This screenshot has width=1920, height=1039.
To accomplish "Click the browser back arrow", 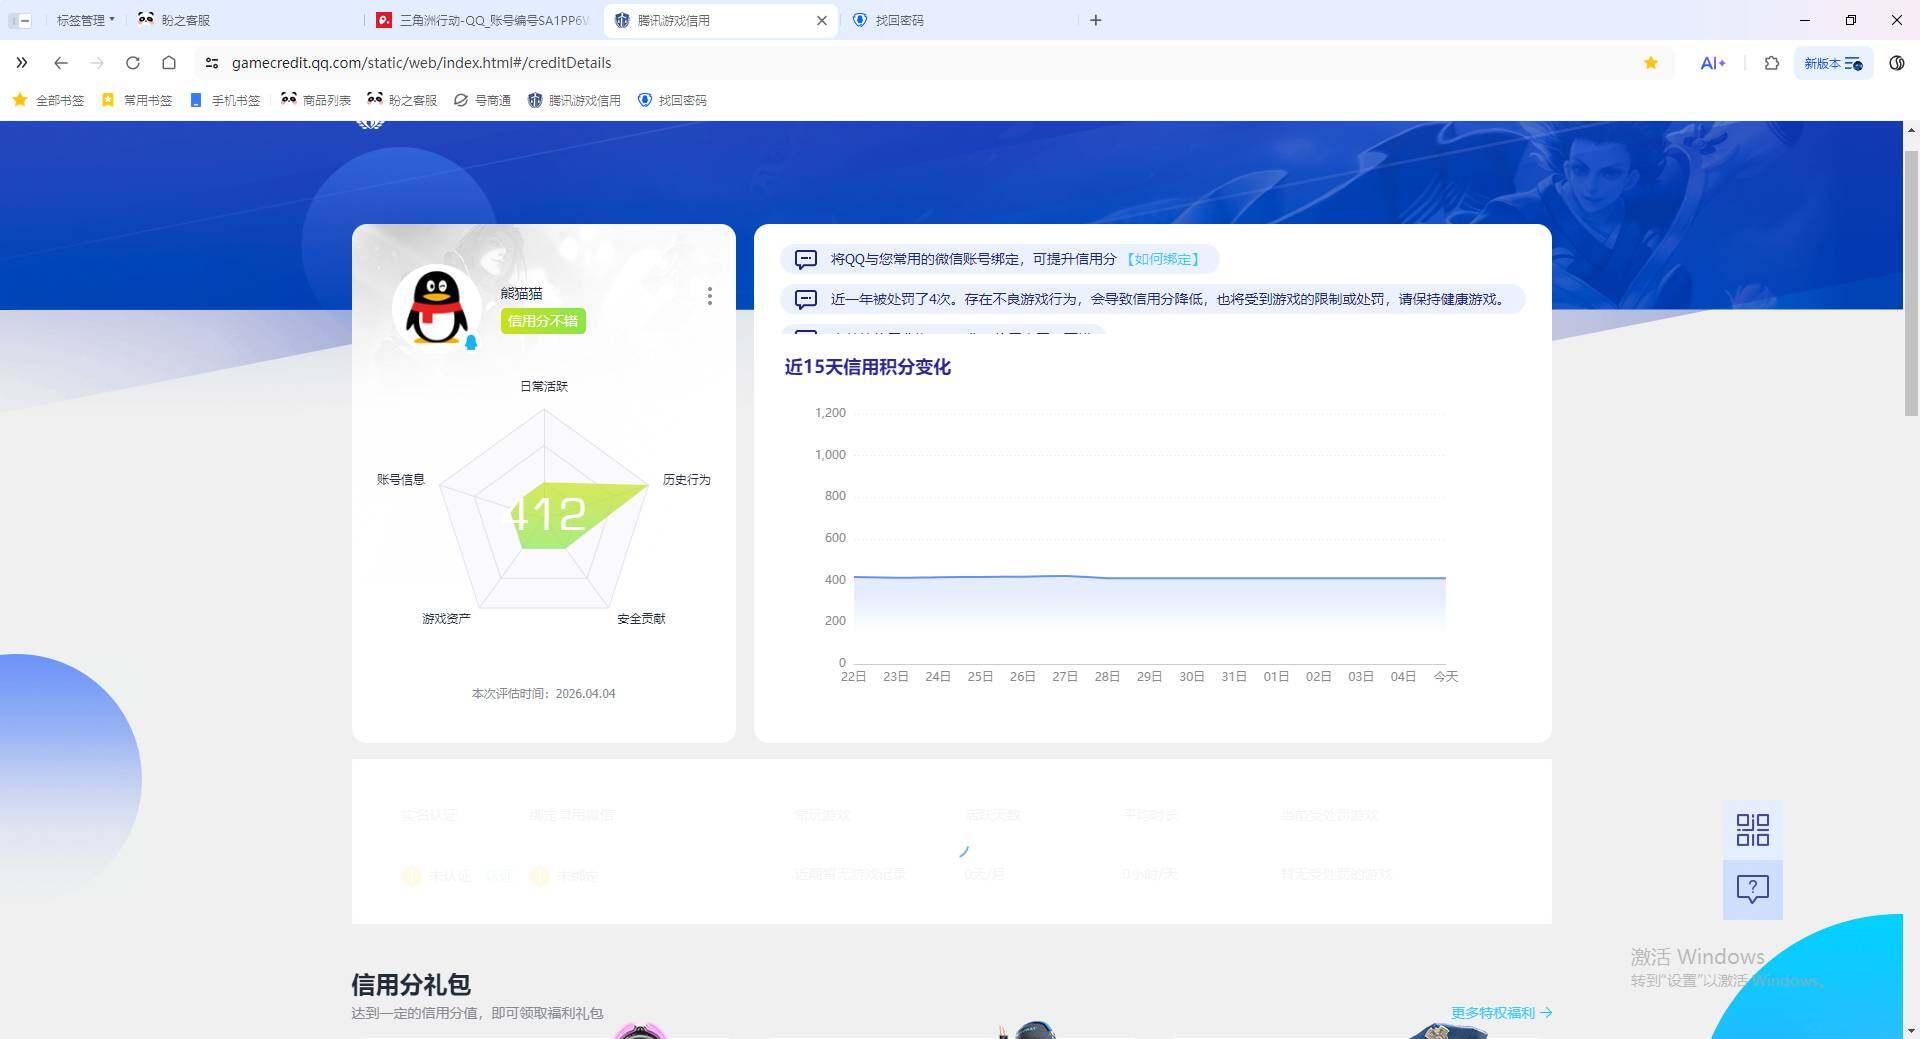I will (61, 63).
